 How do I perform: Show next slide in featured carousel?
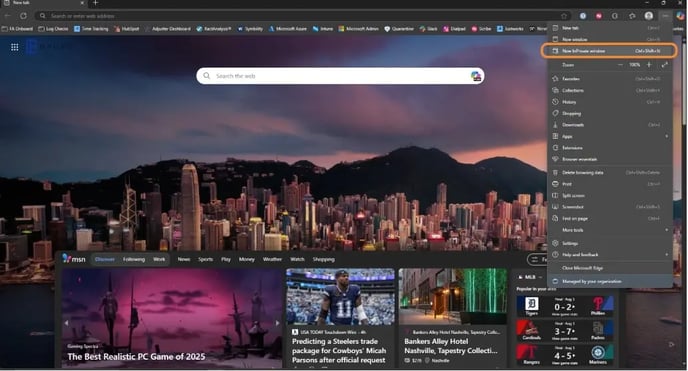[277, 323]
